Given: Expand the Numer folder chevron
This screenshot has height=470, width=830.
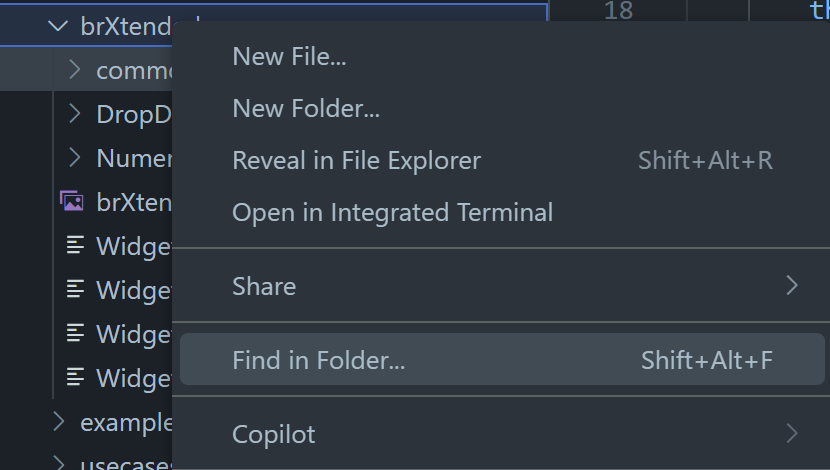Looking at the screenshot, I should pyautogui.click(x=74, y=158).
